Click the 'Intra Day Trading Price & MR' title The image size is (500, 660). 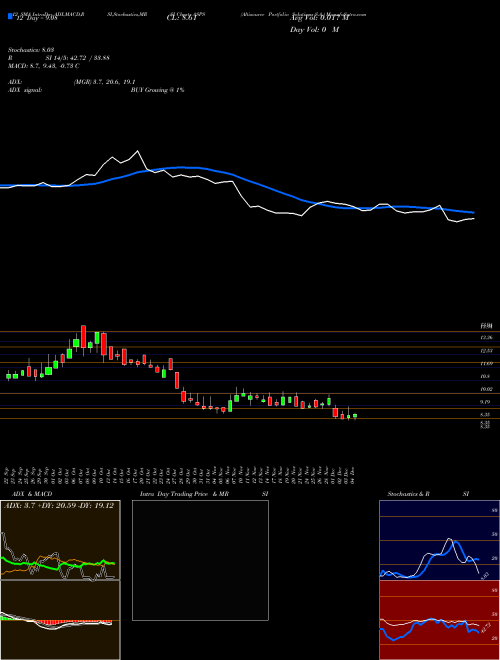[185, 494]
